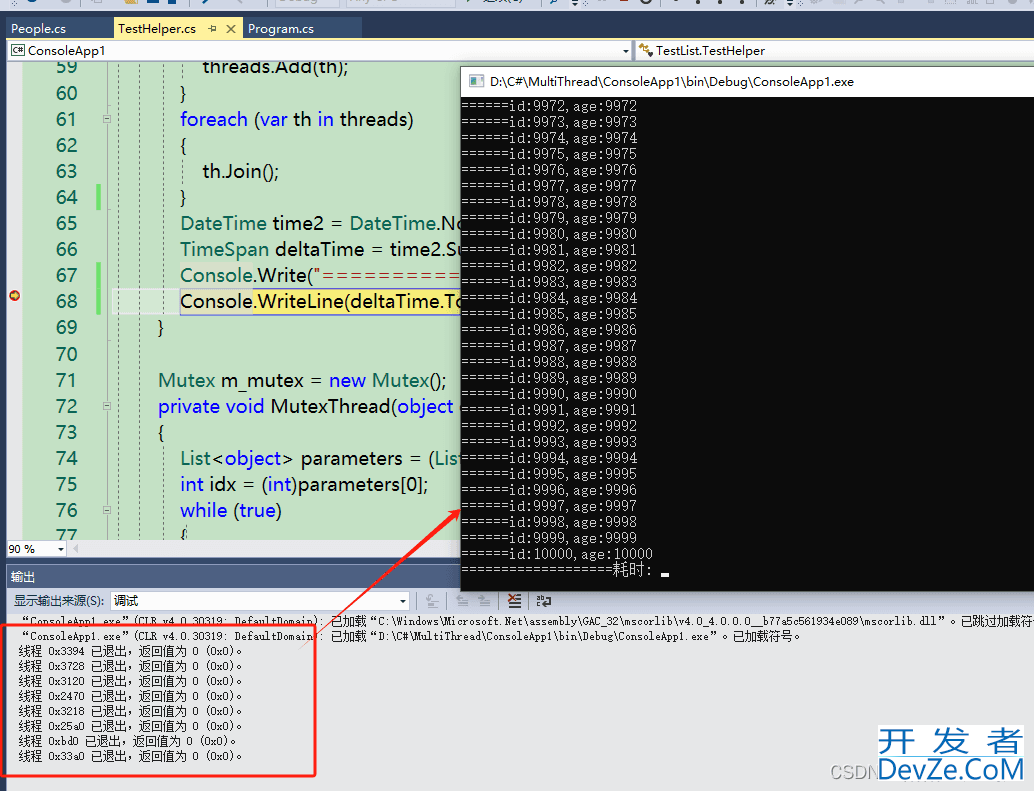Screen dimensions: 1034x791
Task: Switch to the People.cs tab
Action: [38, 28]
